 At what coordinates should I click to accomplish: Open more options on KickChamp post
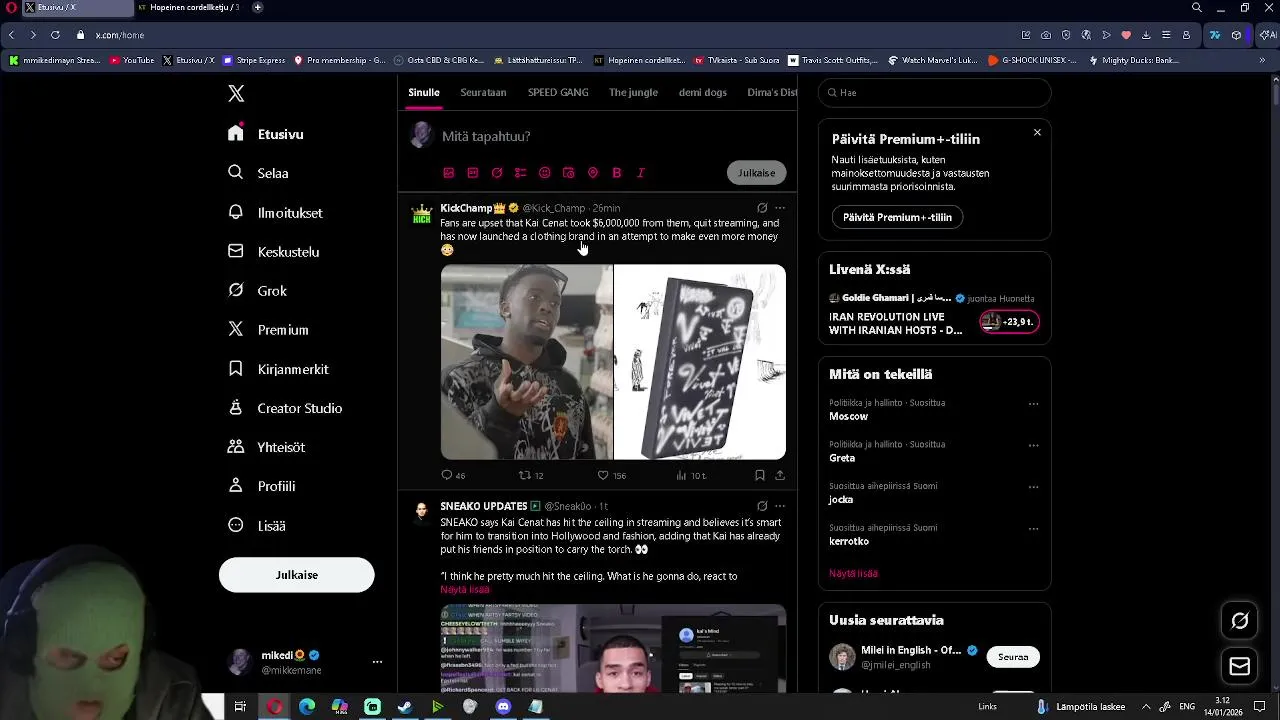780,208
